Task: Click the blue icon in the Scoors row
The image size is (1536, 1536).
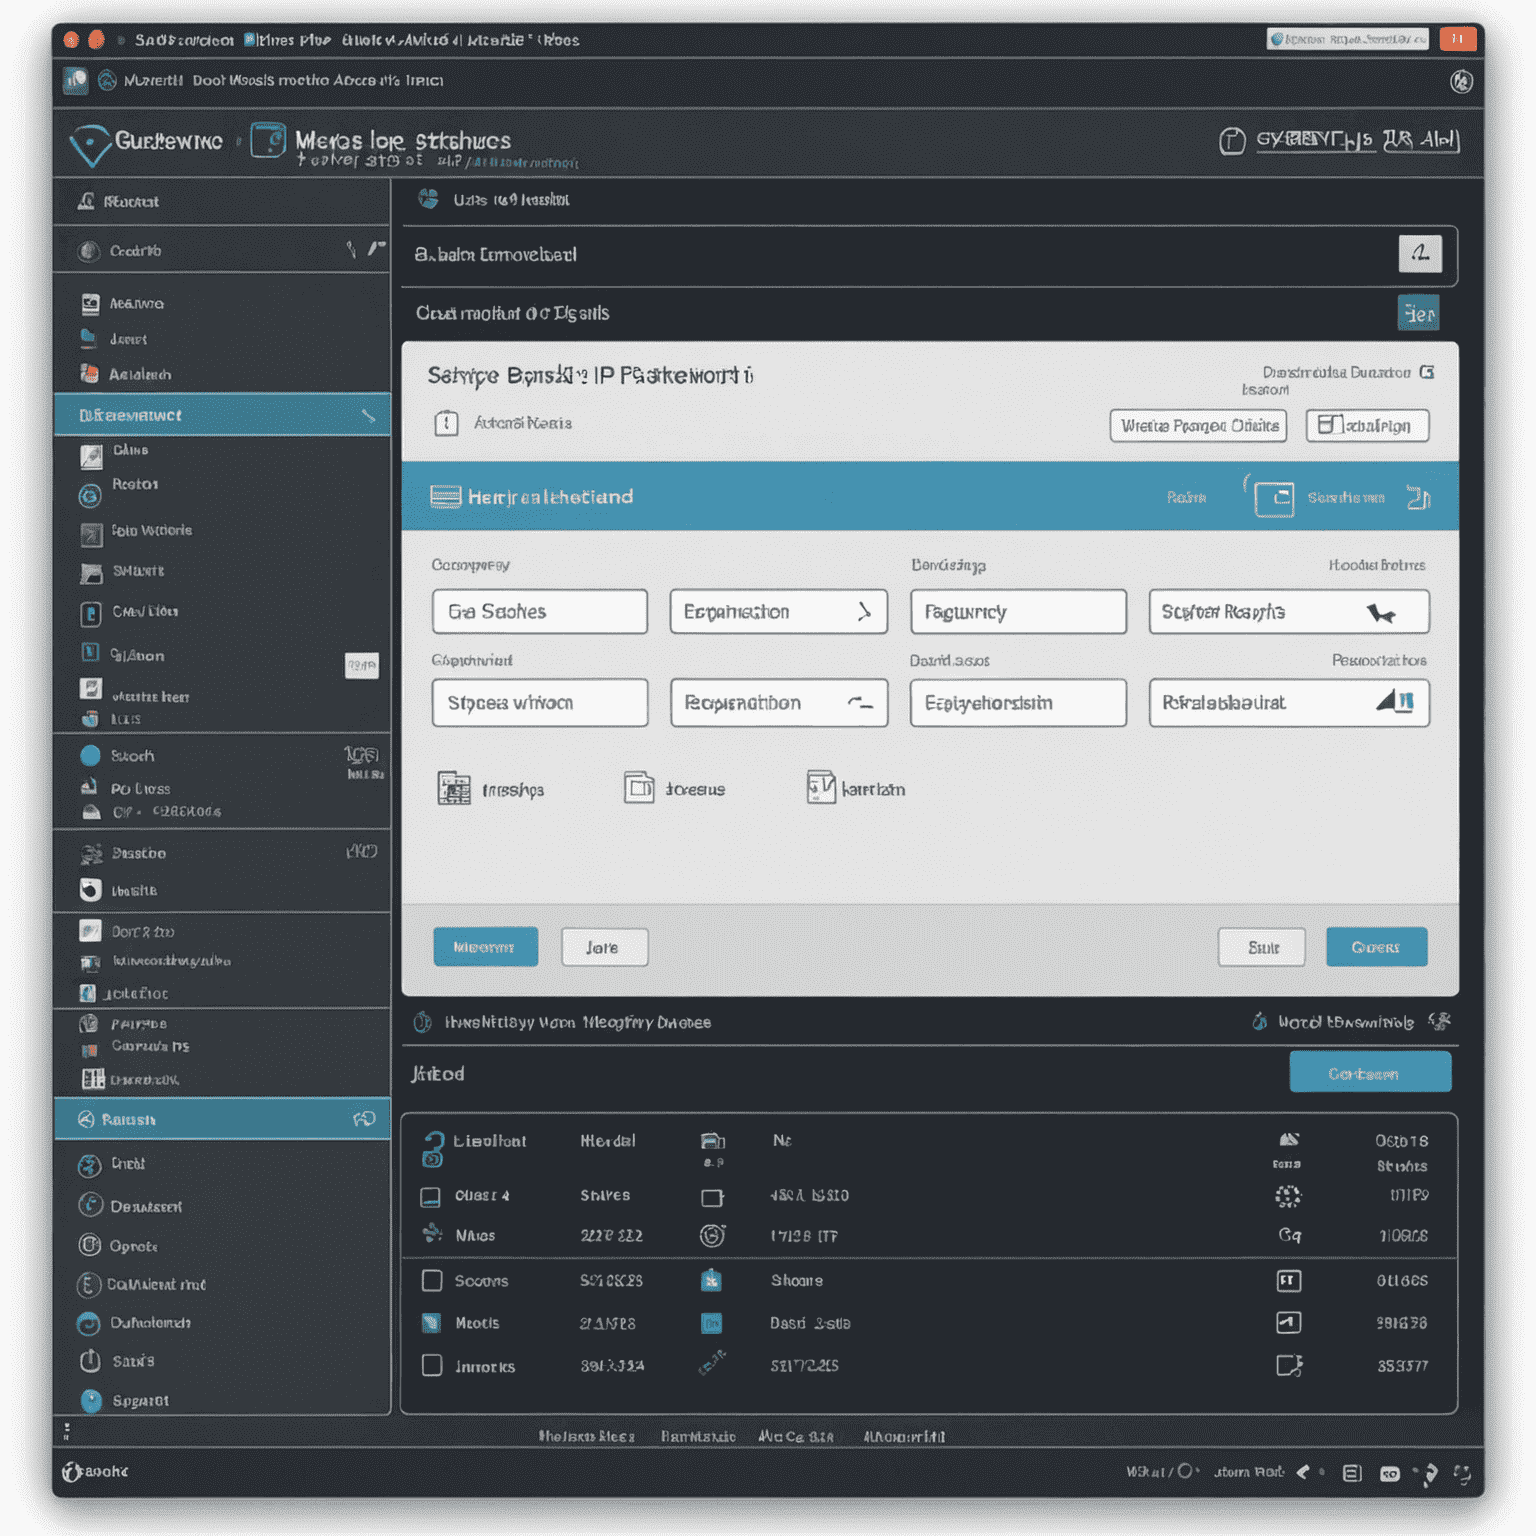Action: click(x=711, y=1281)
